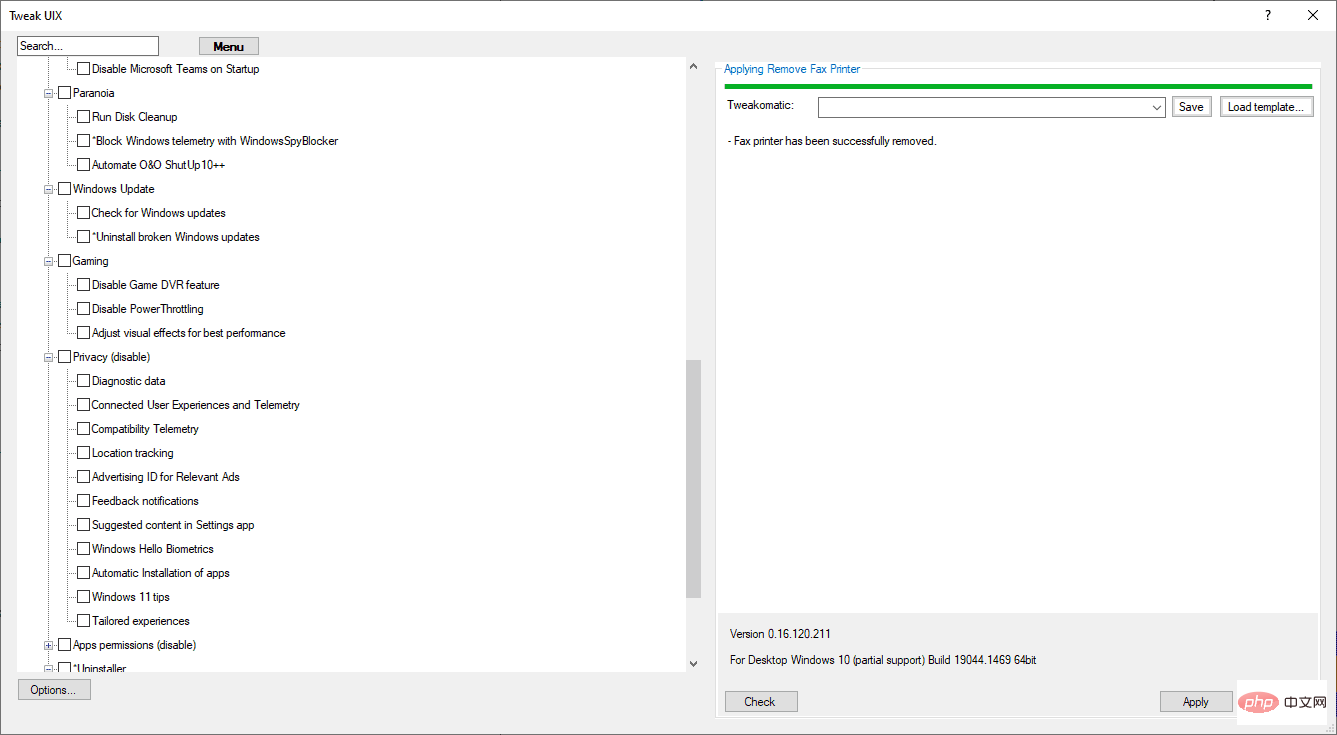Focus the Search input field
This screenshot has width=1337, height=735.
[x=88, y=46]
